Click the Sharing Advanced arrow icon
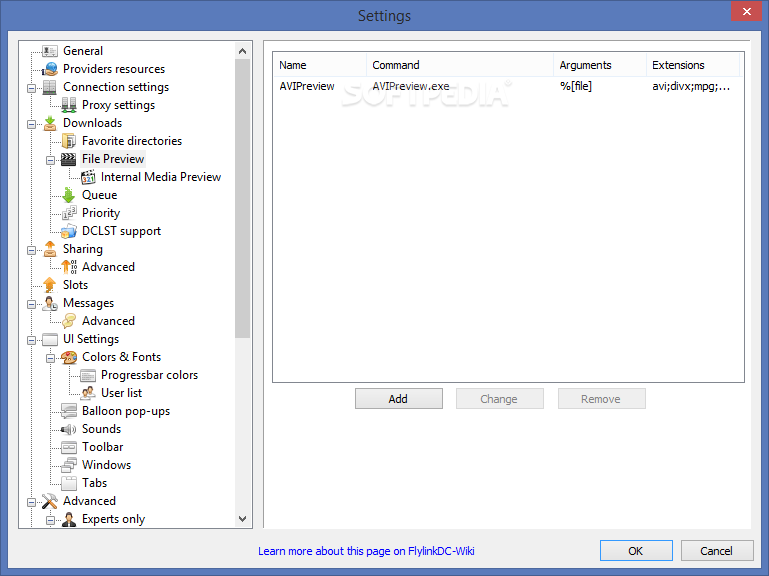This screenshot has height=576, width=769. 69,267
